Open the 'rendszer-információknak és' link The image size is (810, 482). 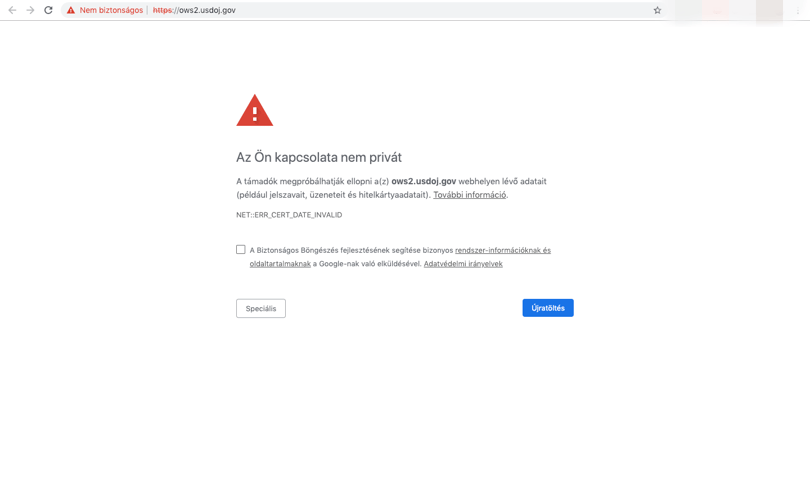point(503,250)
